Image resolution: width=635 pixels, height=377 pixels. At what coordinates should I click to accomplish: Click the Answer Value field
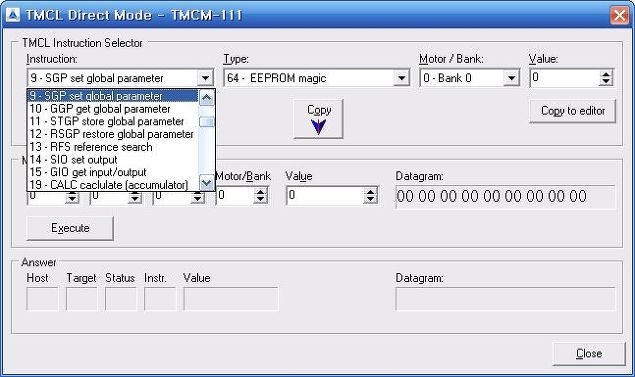coord(231,299)
